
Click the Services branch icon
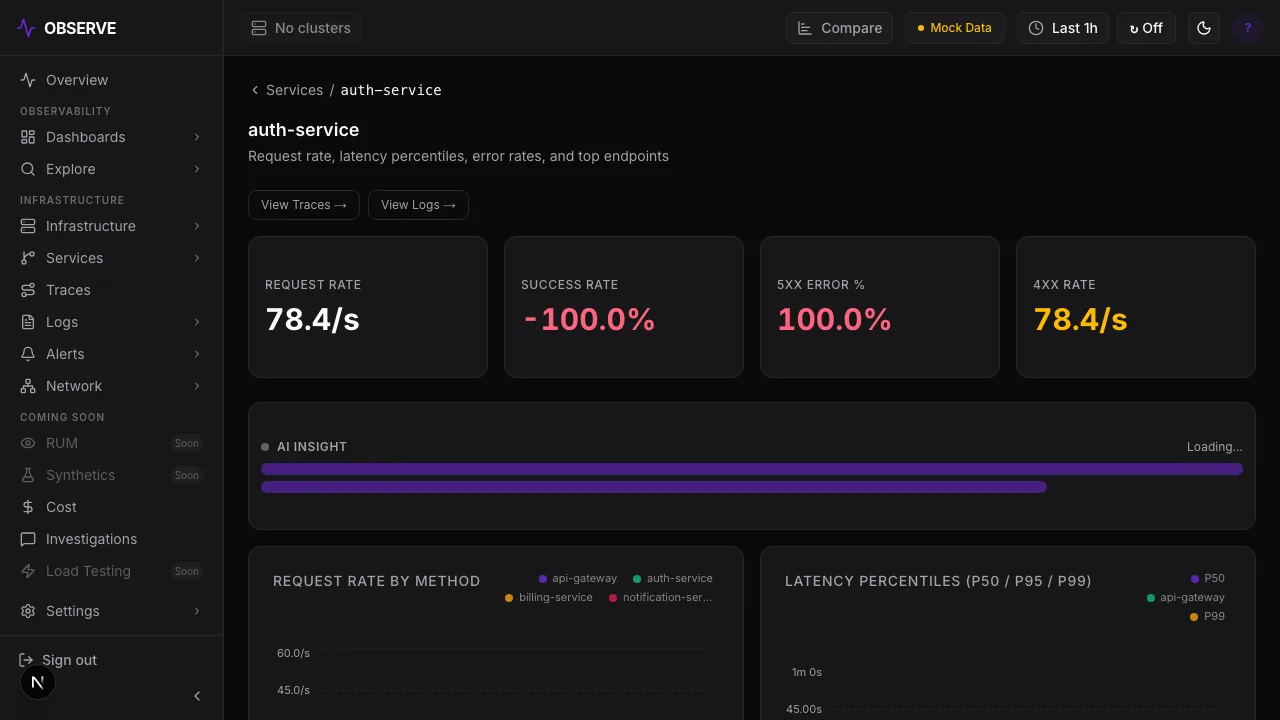coord(28,258)
